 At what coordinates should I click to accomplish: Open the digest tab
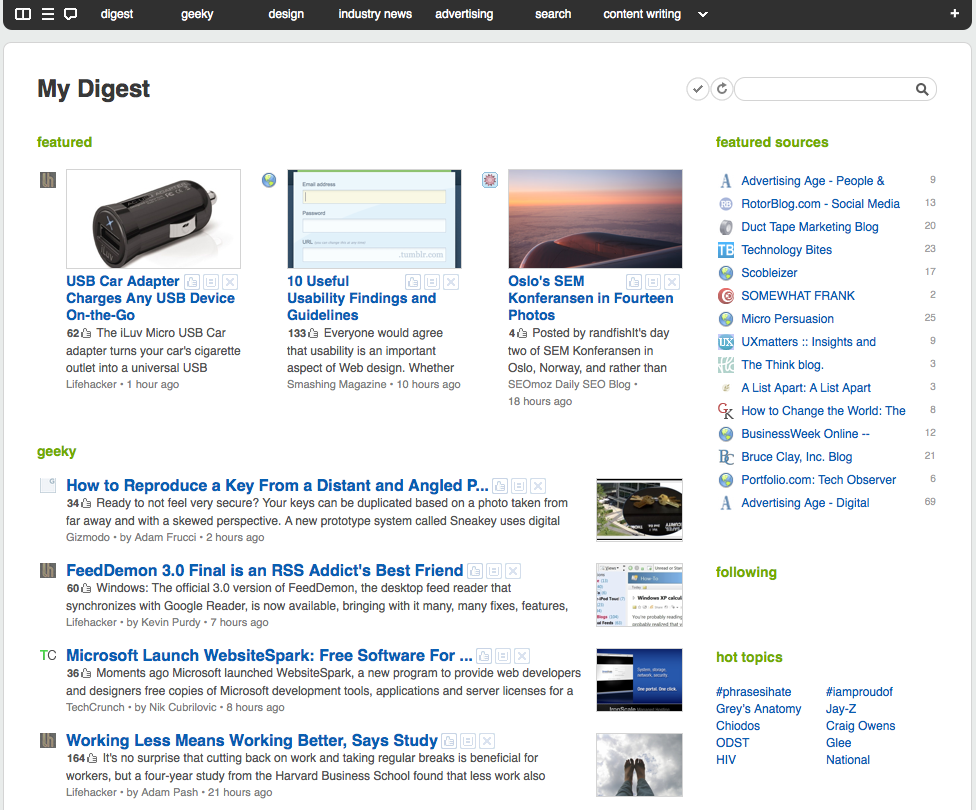pyautogui.click(x=116, y=14)
